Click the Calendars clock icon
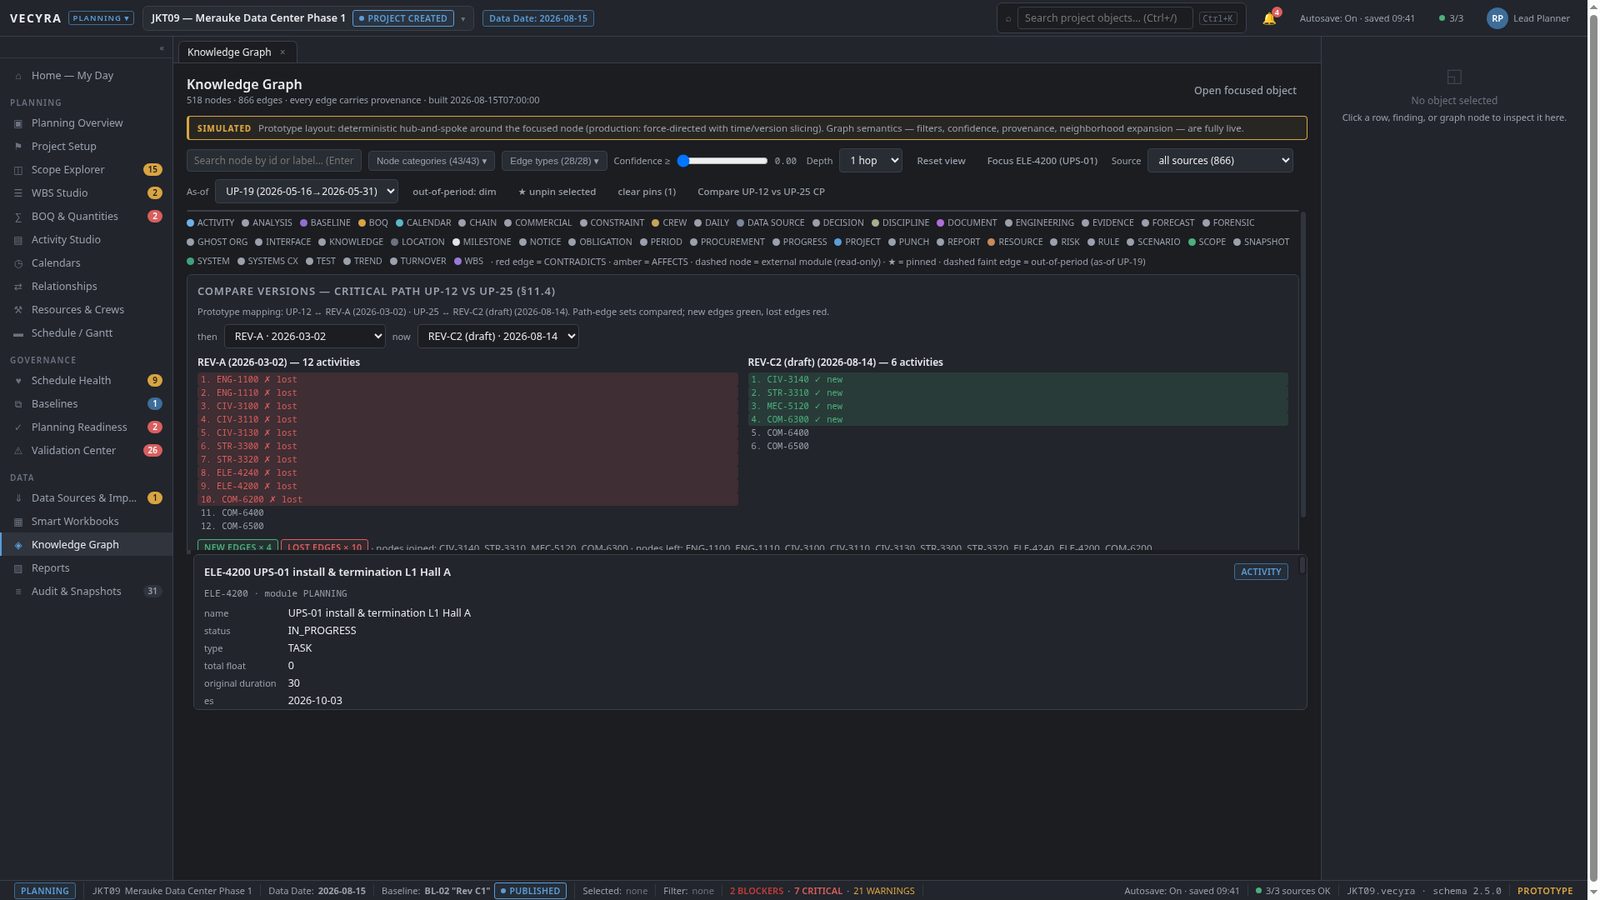 click(x=18, y=263)
